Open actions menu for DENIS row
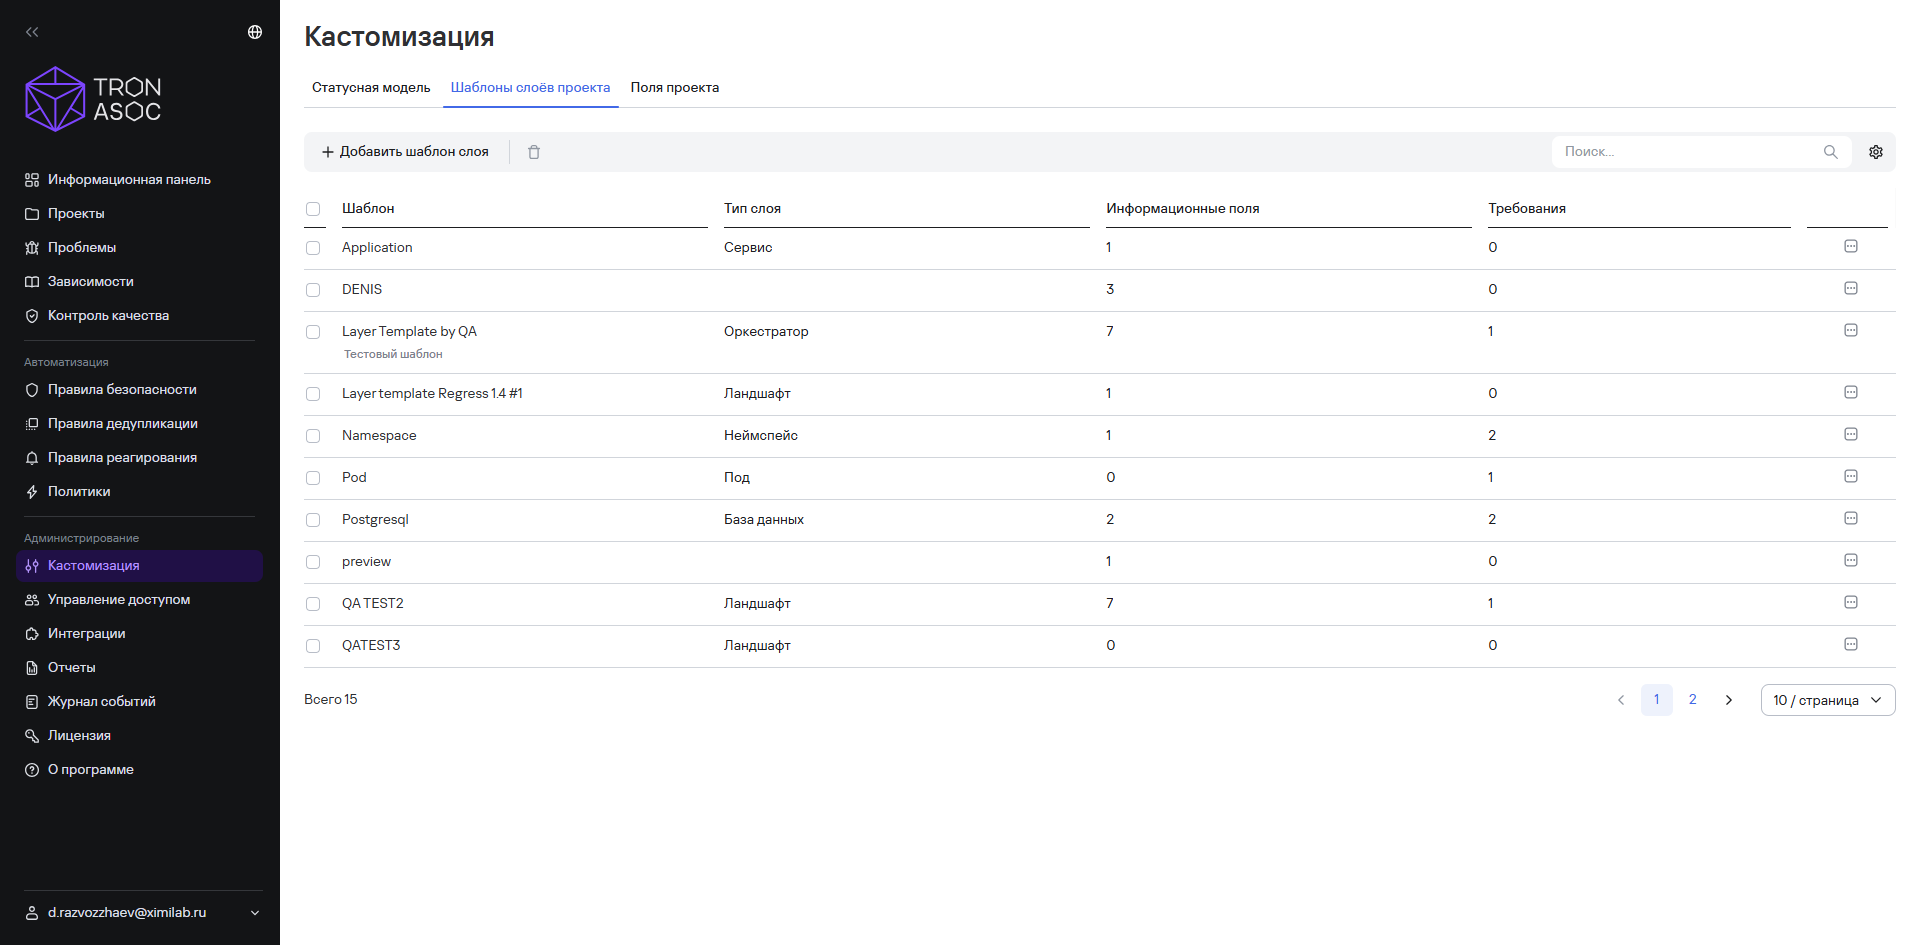The width and height of the screenshot is (1920, 945). 1851,288
